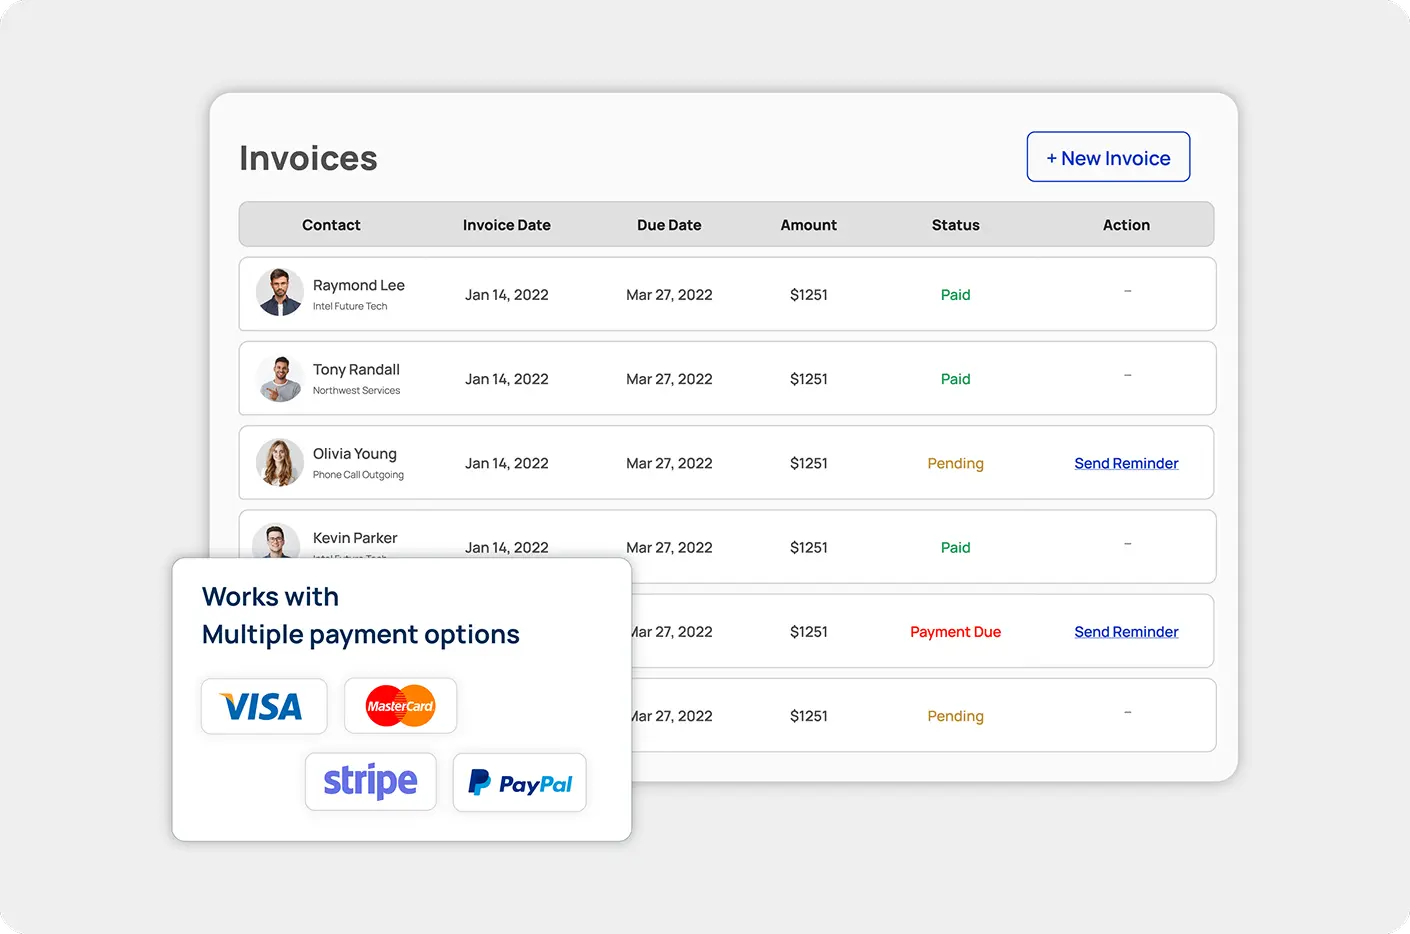Send reminder for the Payment Due invoice
The width and height of the screenshot is (1410, 934).
click(x=1126, y=631)
